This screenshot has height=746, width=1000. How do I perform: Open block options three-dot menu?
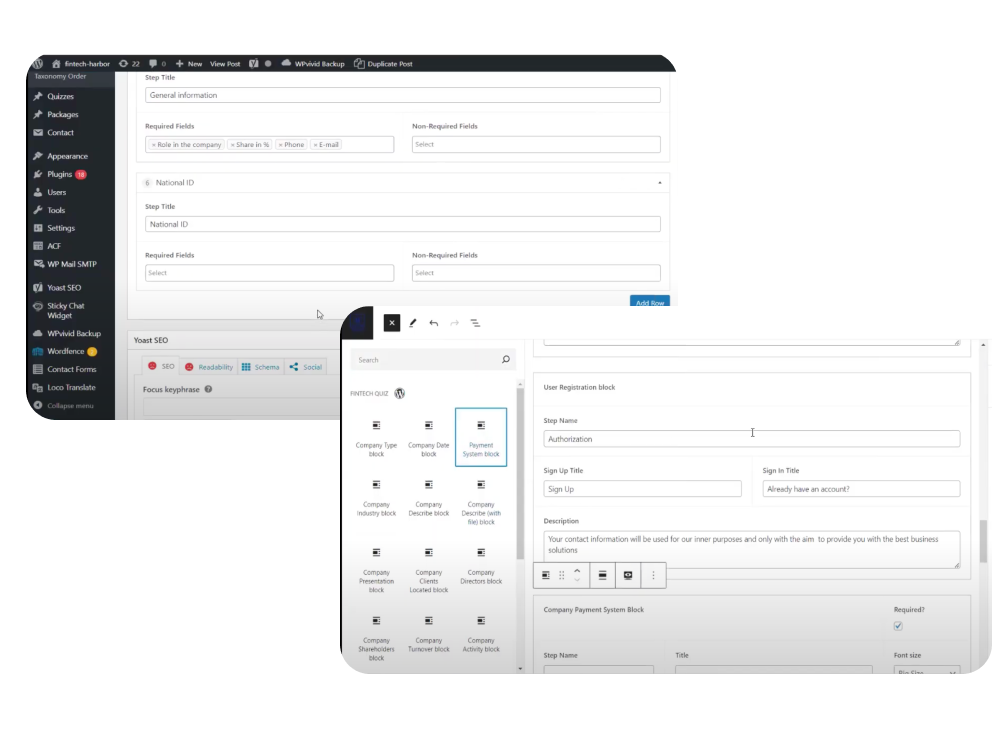click(653, 575)
